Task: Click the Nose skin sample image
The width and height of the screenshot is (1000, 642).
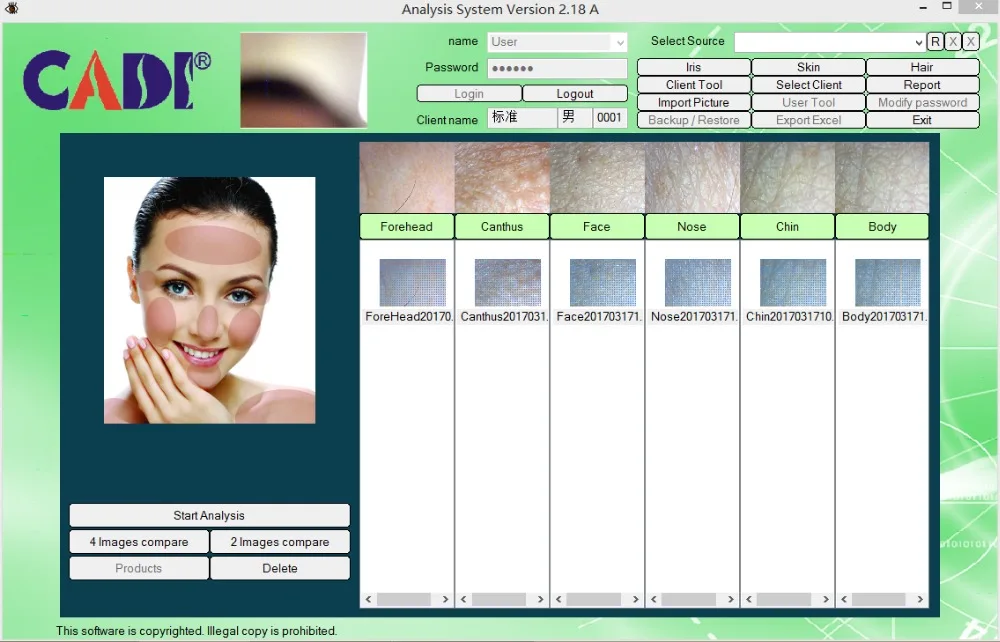Action: tap(692, 177)
